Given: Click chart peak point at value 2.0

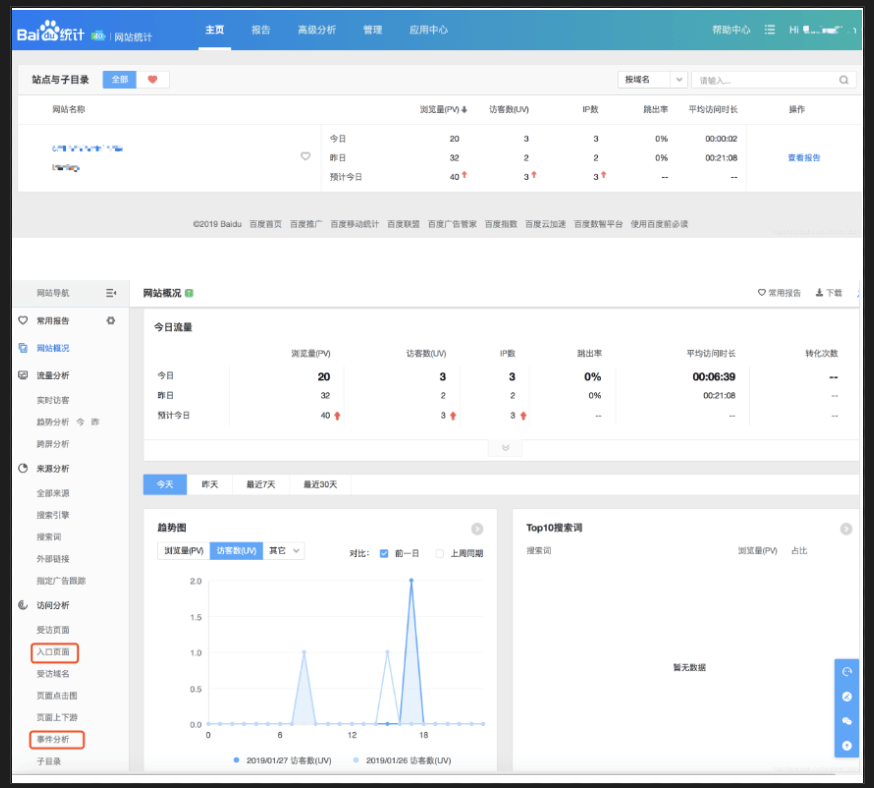Looking at the screenshot, I should 411,580.
